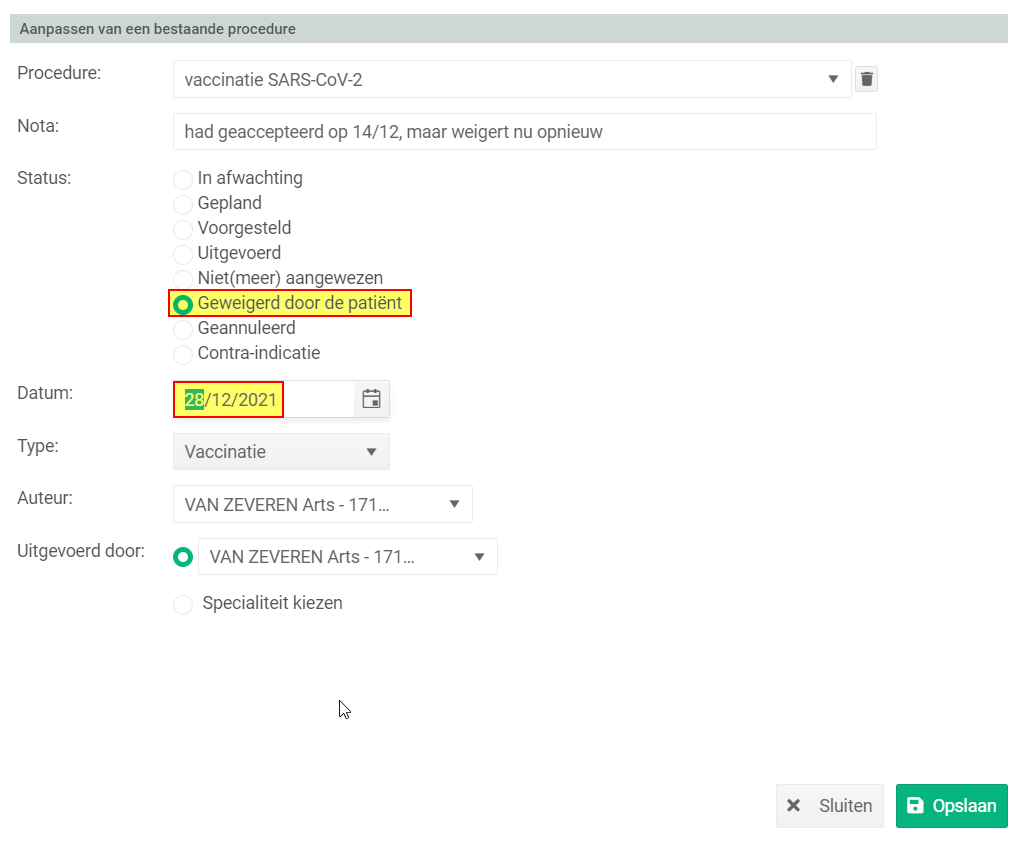The height and width of the screenshot is (843, 1029).
Task: Select radio next to Uitgevoerd door dropdown
Action: tap(182, 557)
